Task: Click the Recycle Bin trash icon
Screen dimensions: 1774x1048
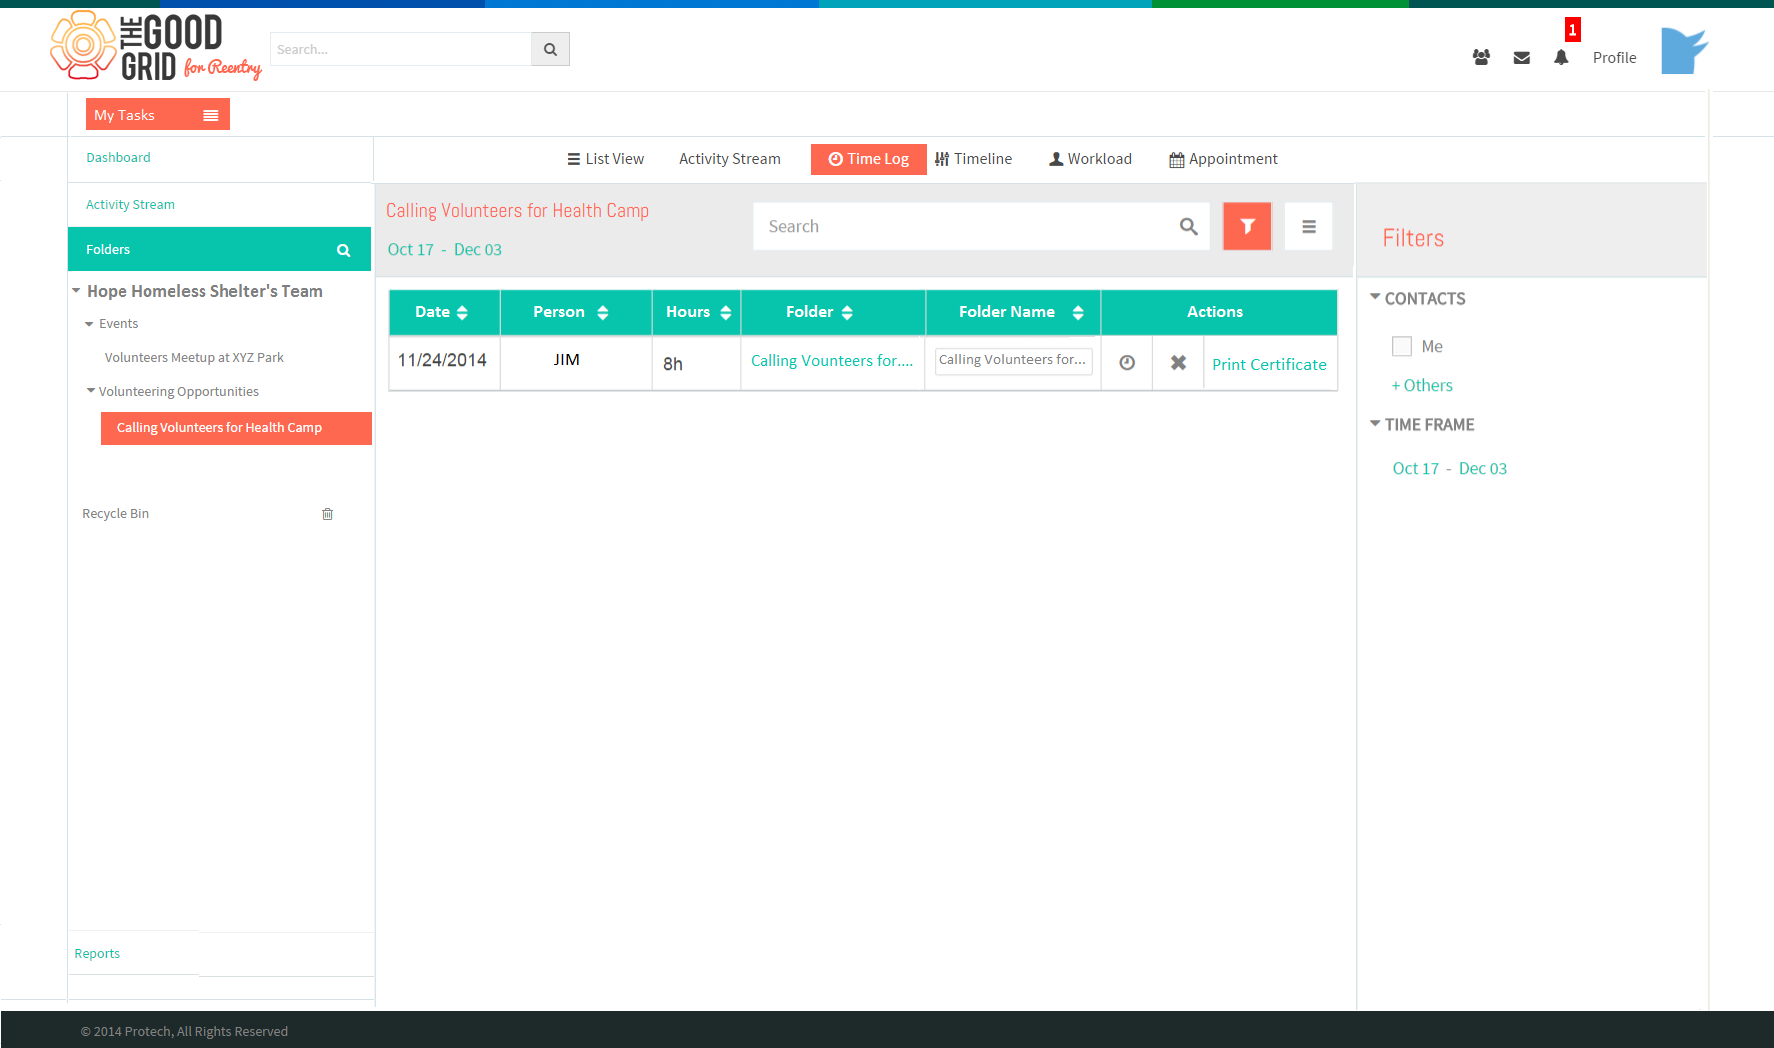Action: click(327, 514)
